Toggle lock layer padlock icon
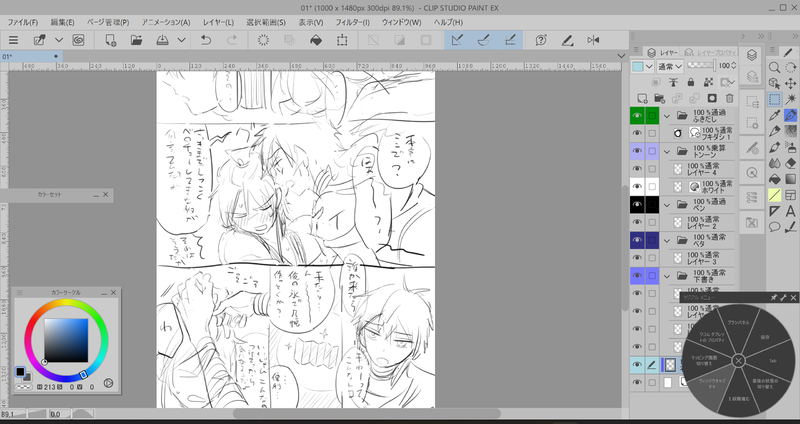Image resolution: width=800 pixels, height=424 pixels. point(691,82)
